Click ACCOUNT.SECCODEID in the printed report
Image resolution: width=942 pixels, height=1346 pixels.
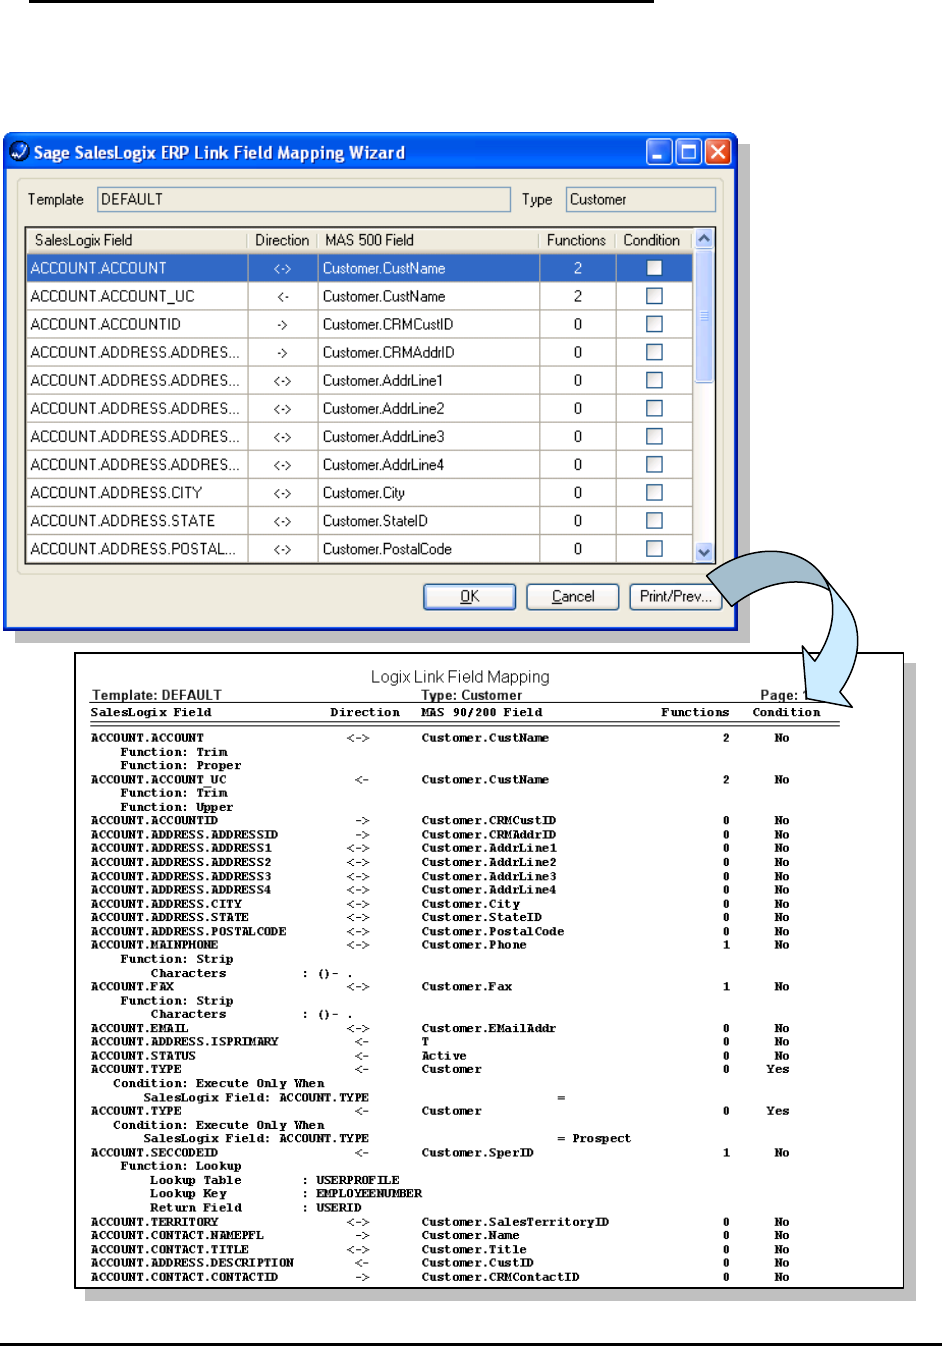click(154, 1153)
